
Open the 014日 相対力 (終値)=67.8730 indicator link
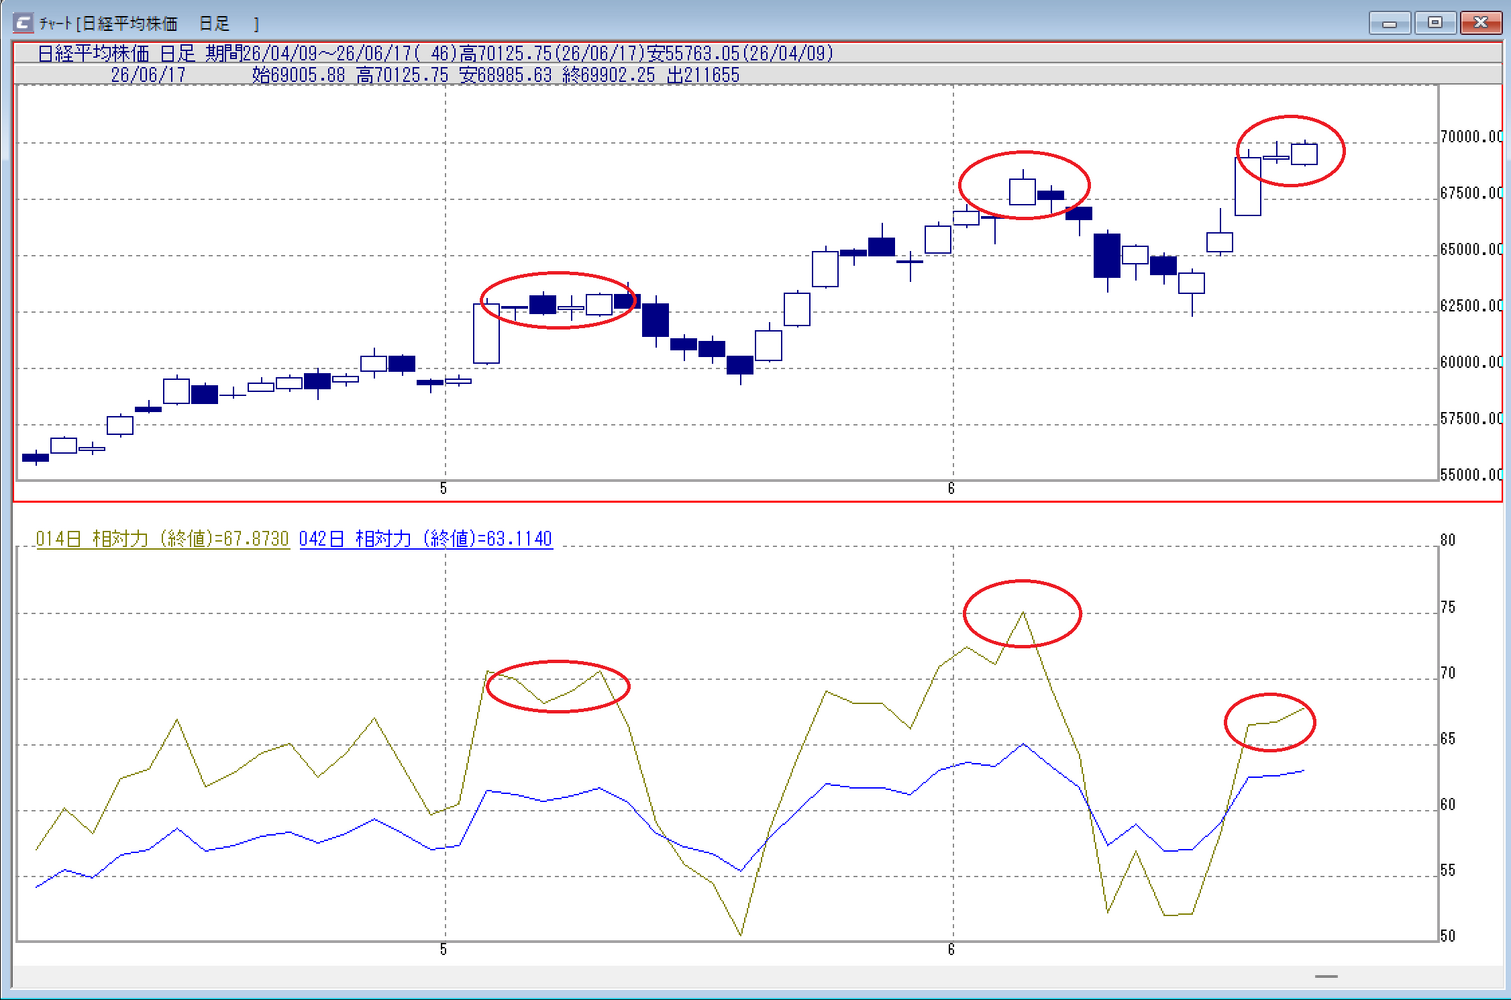[163, 539]
